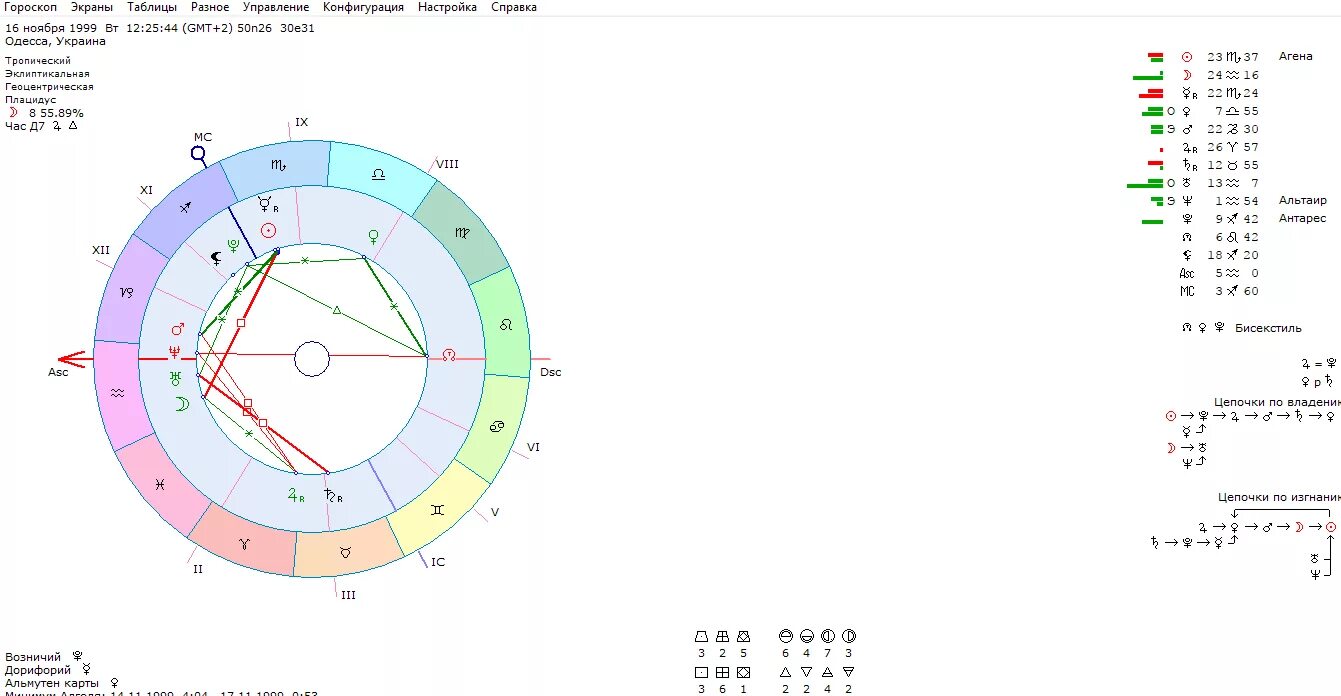1341x696 pixels.
Task: Click the star name Антарес
Action: pyautogui.click(x=1302, y=219)
